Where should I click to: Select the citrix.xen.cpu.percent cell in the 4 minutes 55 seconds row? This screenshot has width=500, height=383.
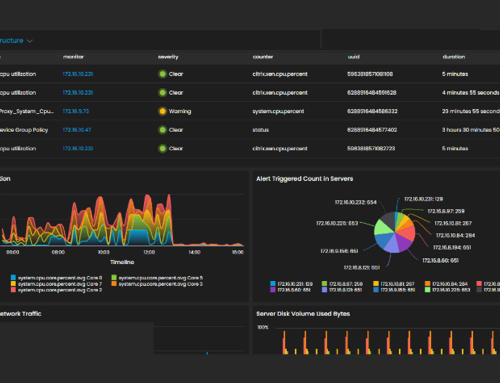280,93
